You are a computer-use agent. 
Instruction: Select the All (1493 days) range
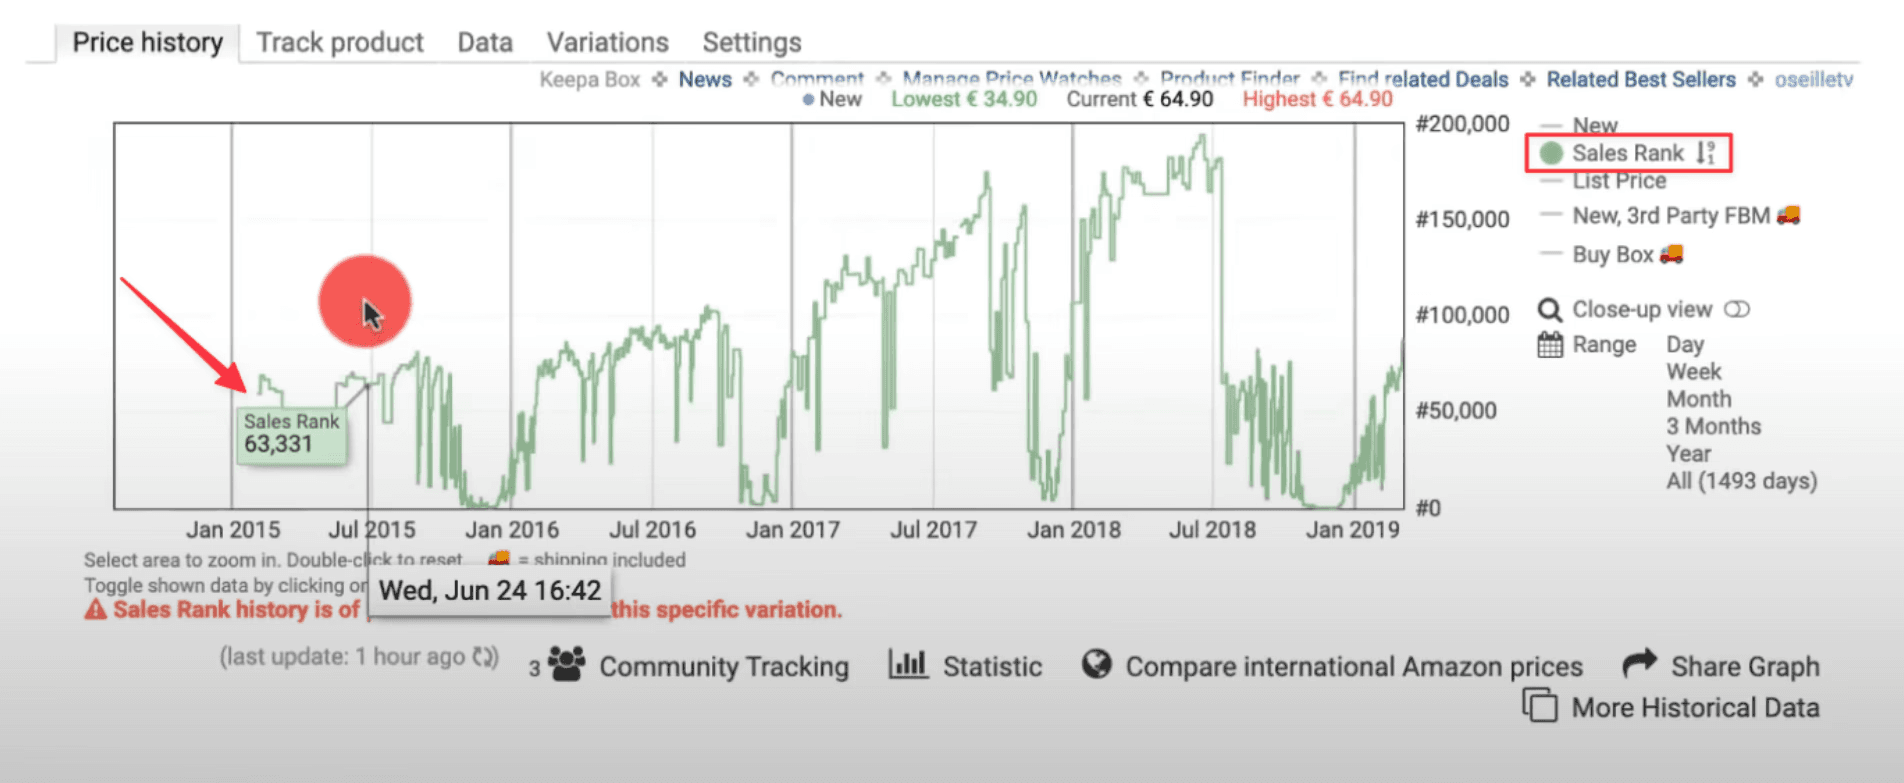pyautogui.click(x=1741, y=481)
